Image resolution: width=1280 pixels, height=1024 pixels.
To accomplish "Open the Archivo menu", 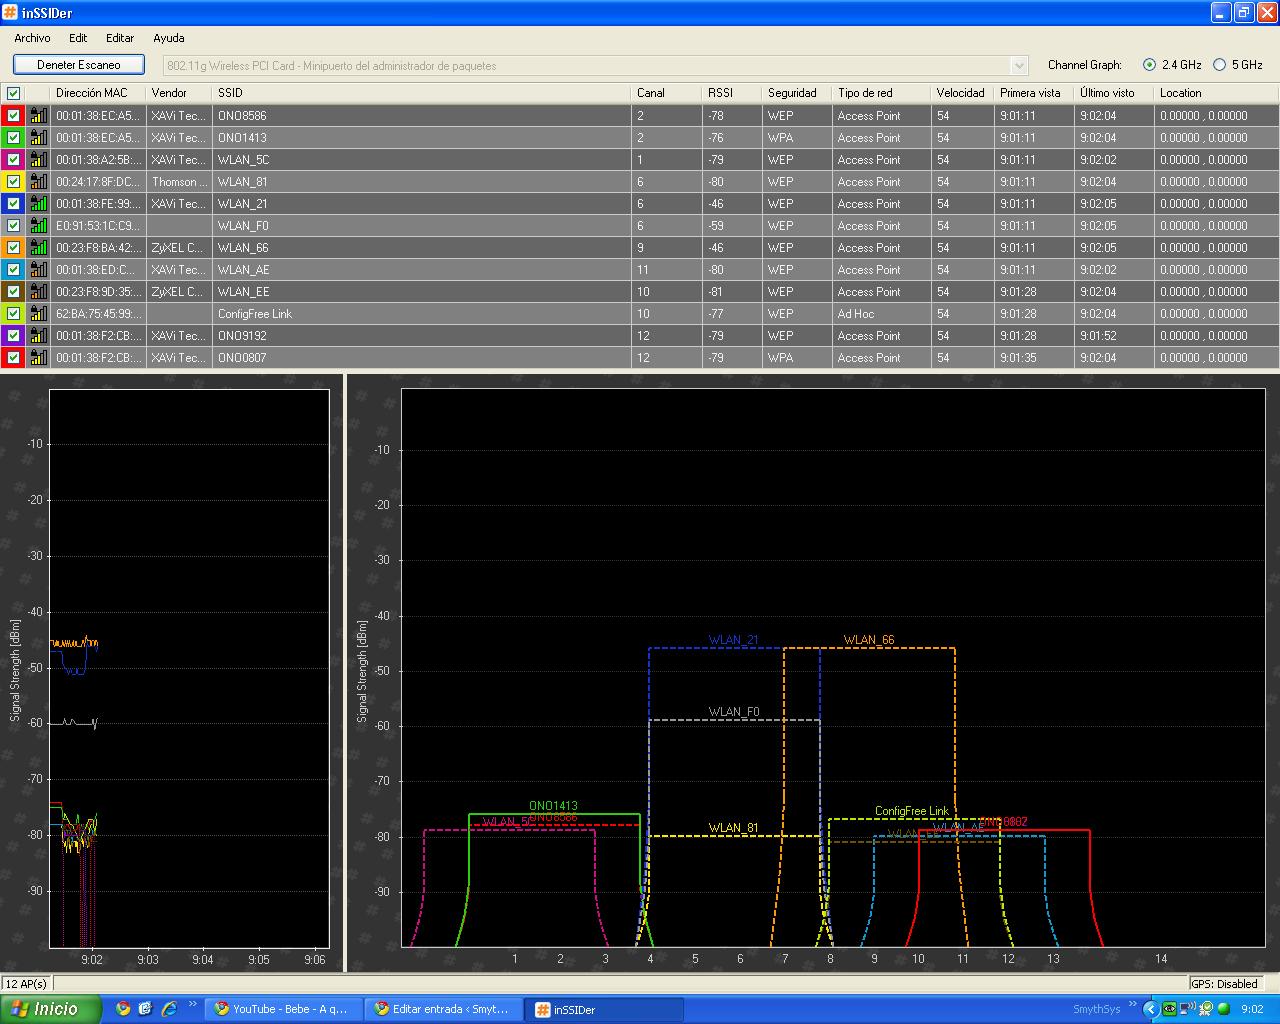I will point(32,38).
